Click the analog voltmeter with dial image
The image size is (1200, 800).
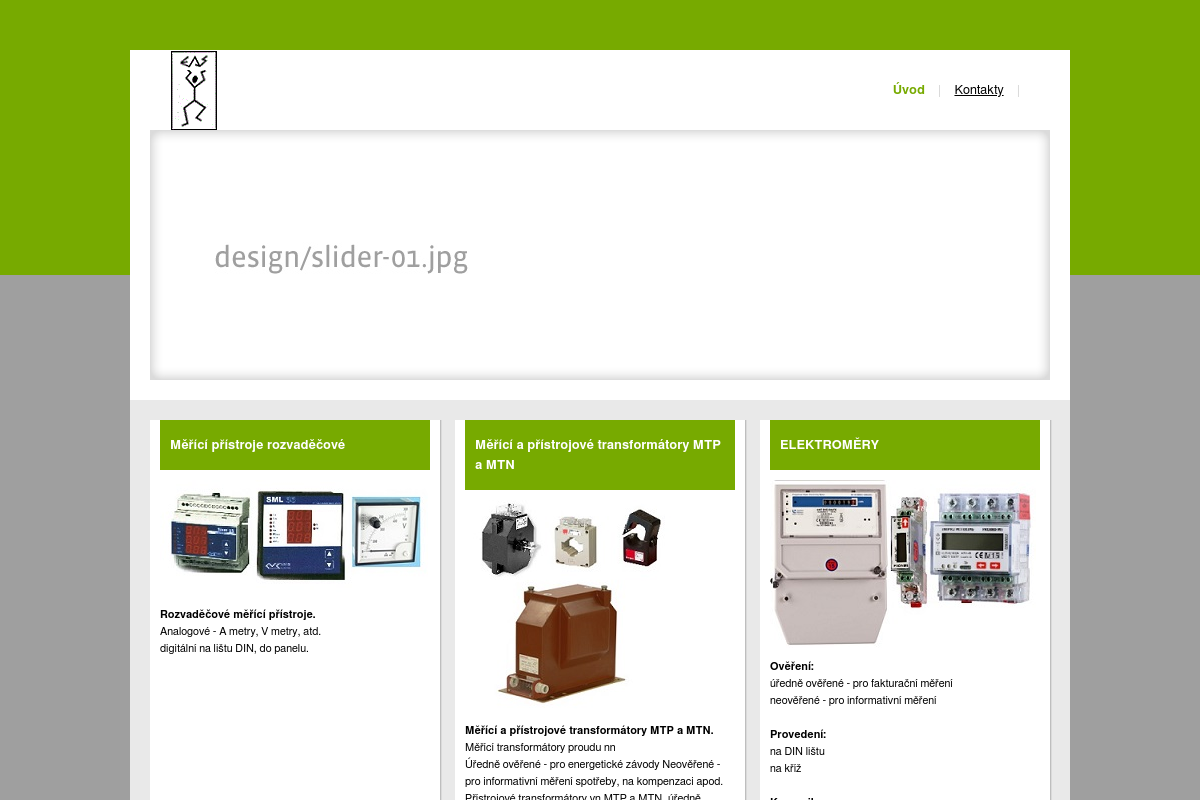tap(386, 532)
